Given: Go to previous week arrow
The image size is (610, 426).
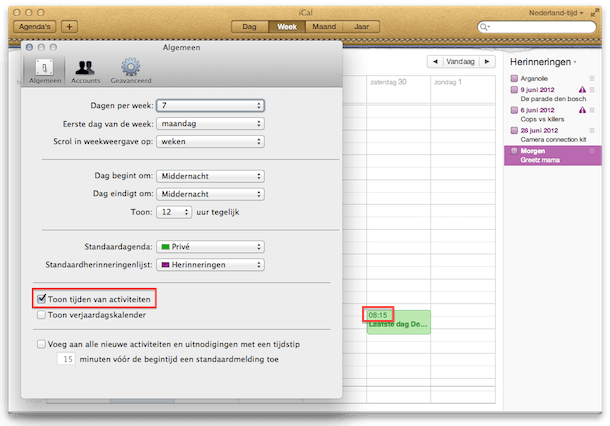Looking at the screenshot, I should coord(435,61).
